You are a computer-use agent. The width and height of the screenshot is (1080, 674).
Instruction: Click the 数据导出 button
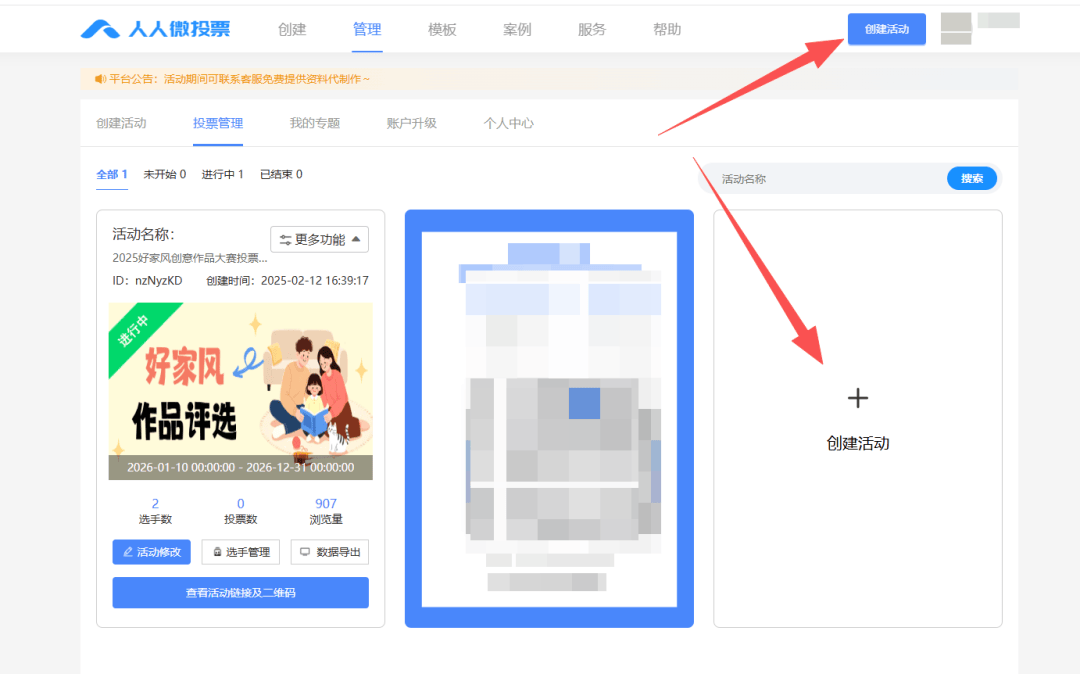pos(330,552)
